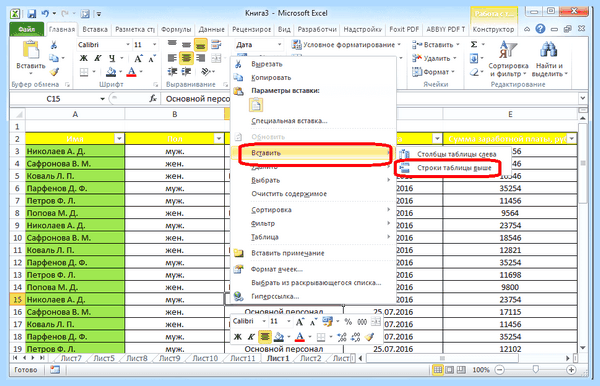This screenshot has height=386, width=600.
Task: Click the AutoSum sigma icon
Action: (474, 44)
